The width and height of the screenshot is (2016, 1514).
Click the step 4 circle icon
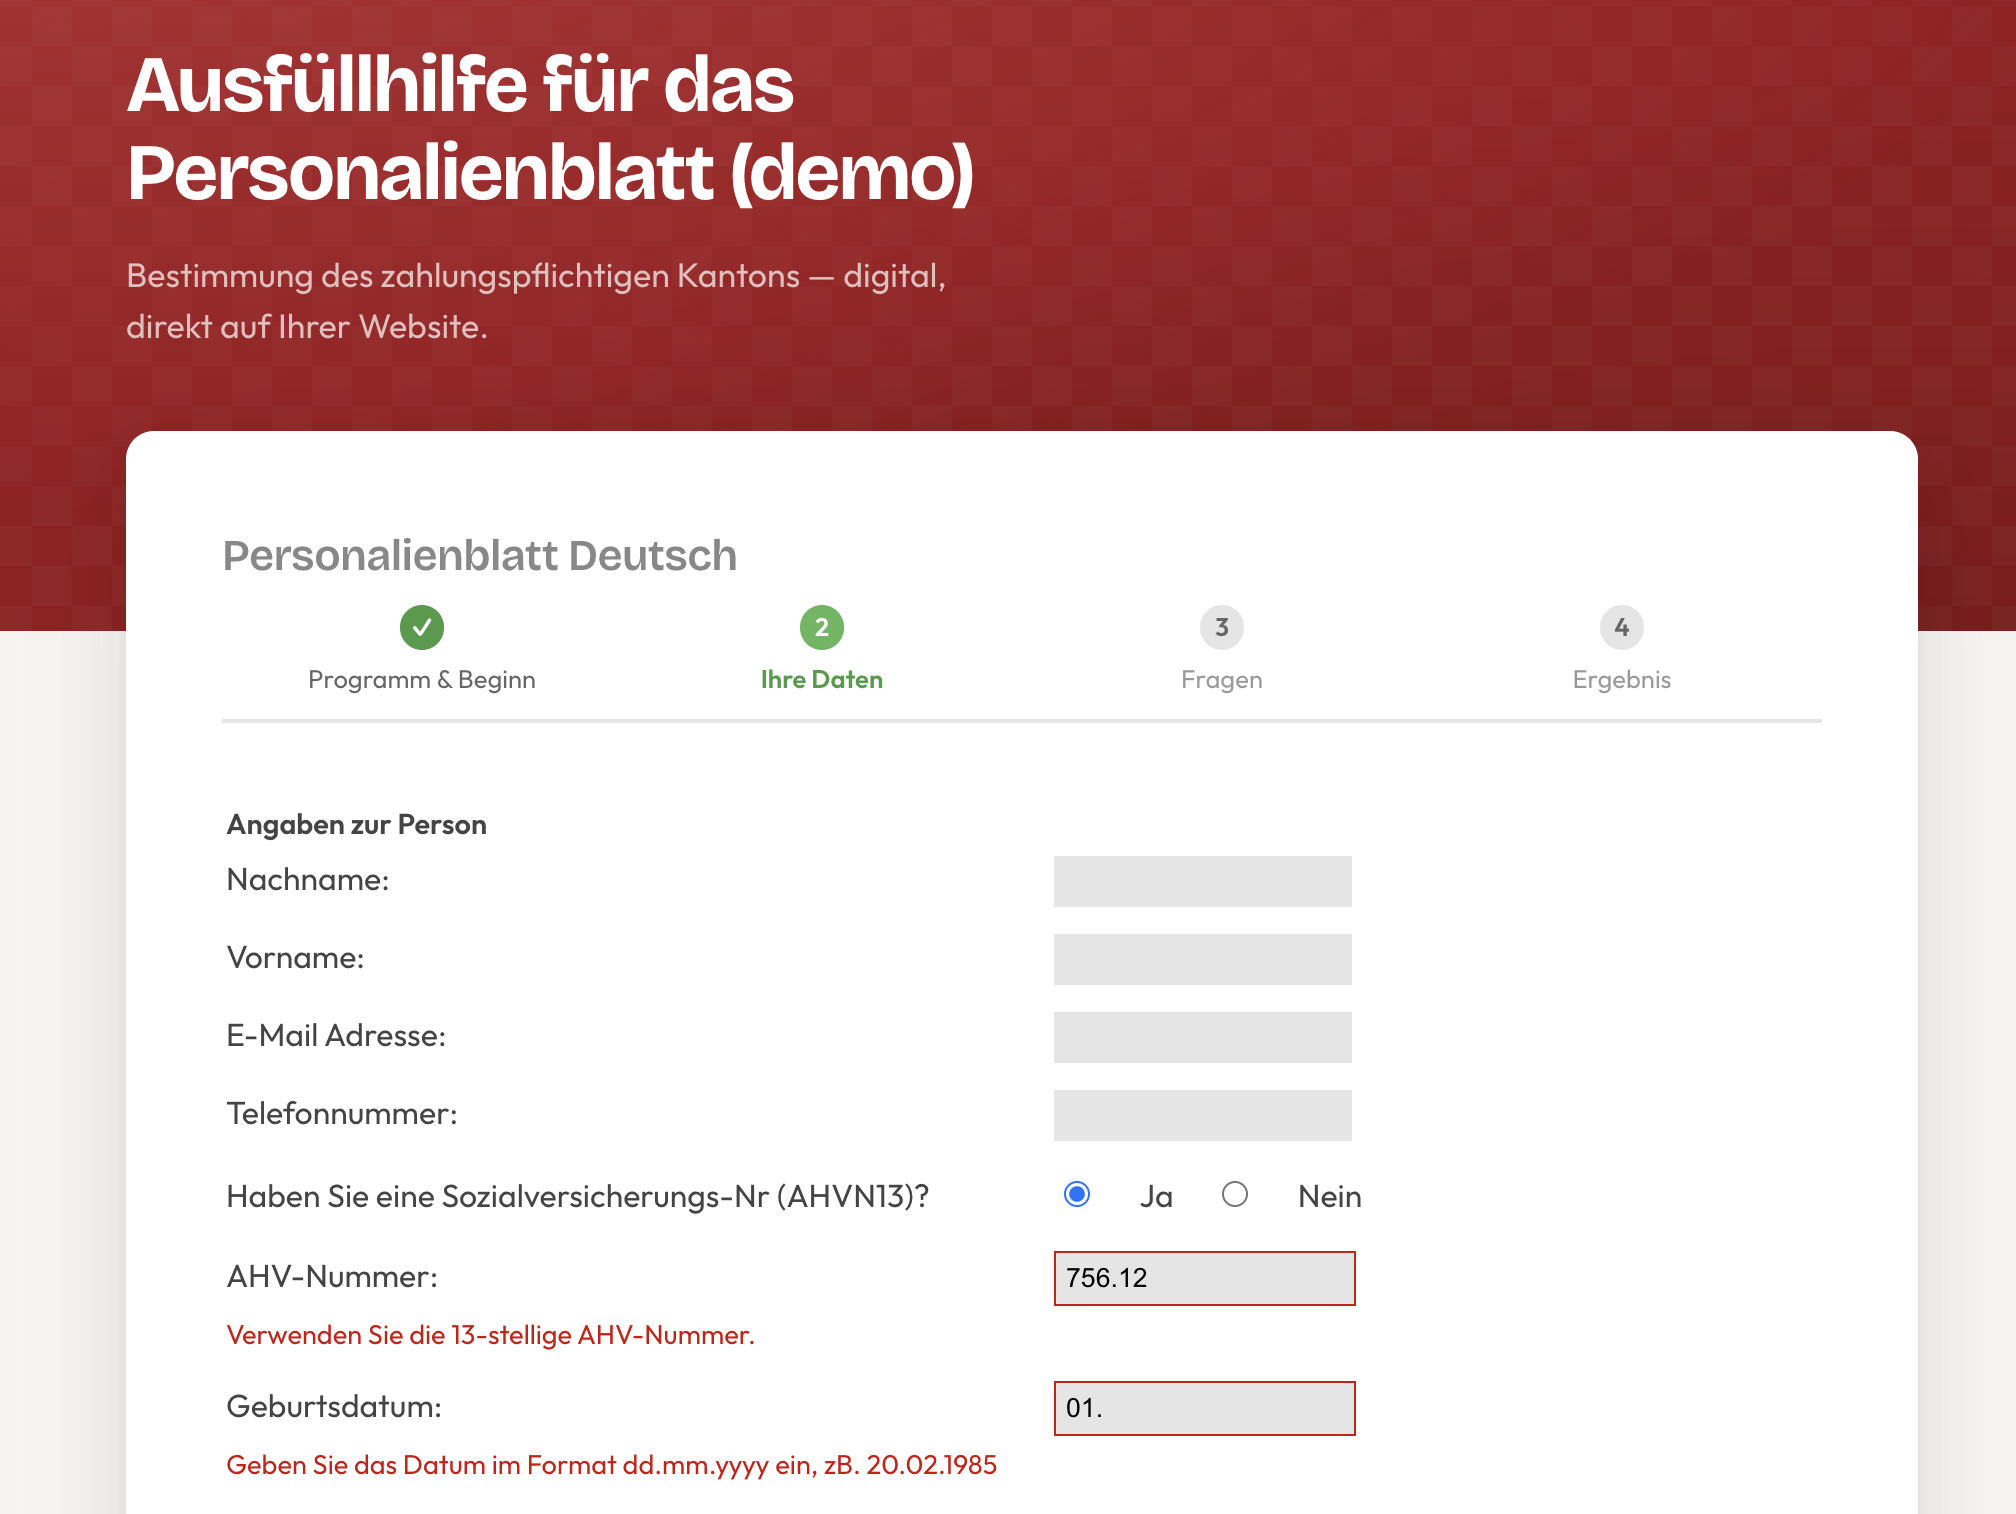(1622, 627)
